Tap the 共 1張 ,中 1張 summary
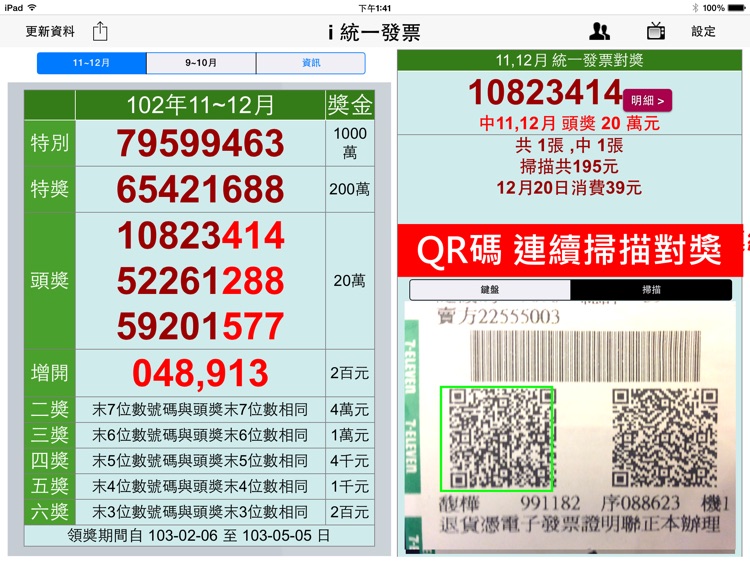Image resolution: width=750 pixels, height=563 pixels. 569,145
